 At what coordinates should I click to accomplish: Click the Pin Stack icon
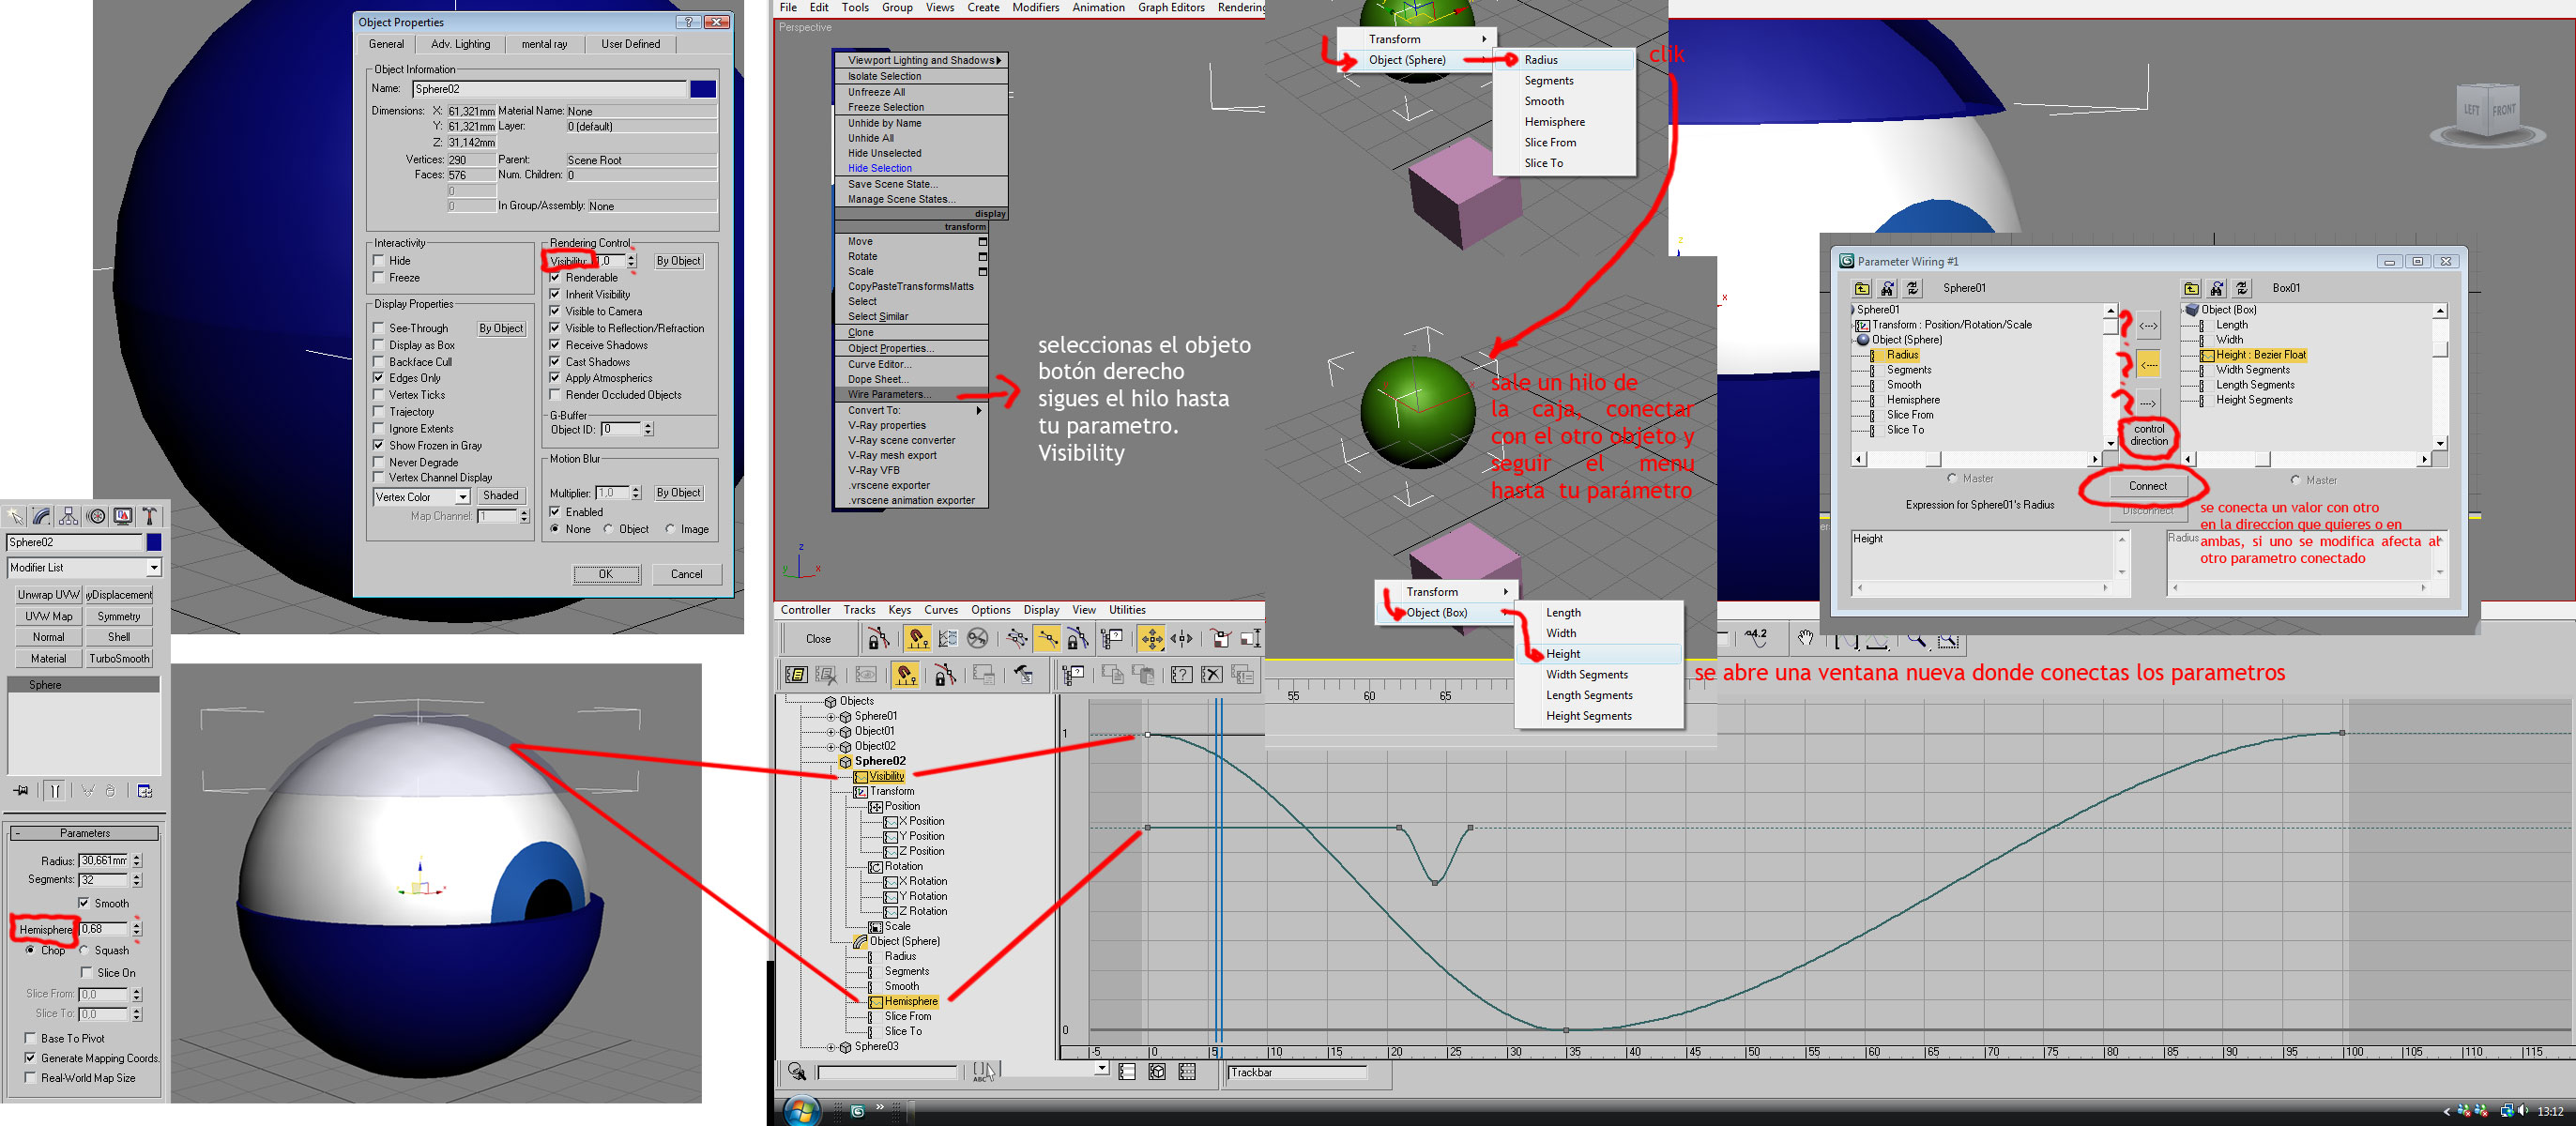[21, 791]
